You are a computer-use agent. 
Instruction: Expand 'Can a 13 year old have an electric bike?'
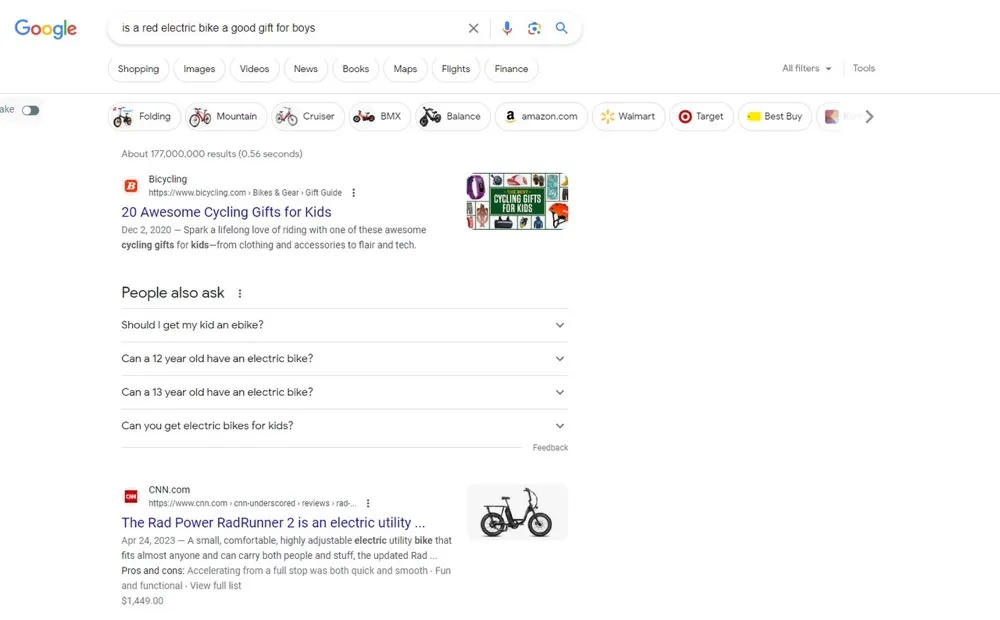(x=344, y=392)
